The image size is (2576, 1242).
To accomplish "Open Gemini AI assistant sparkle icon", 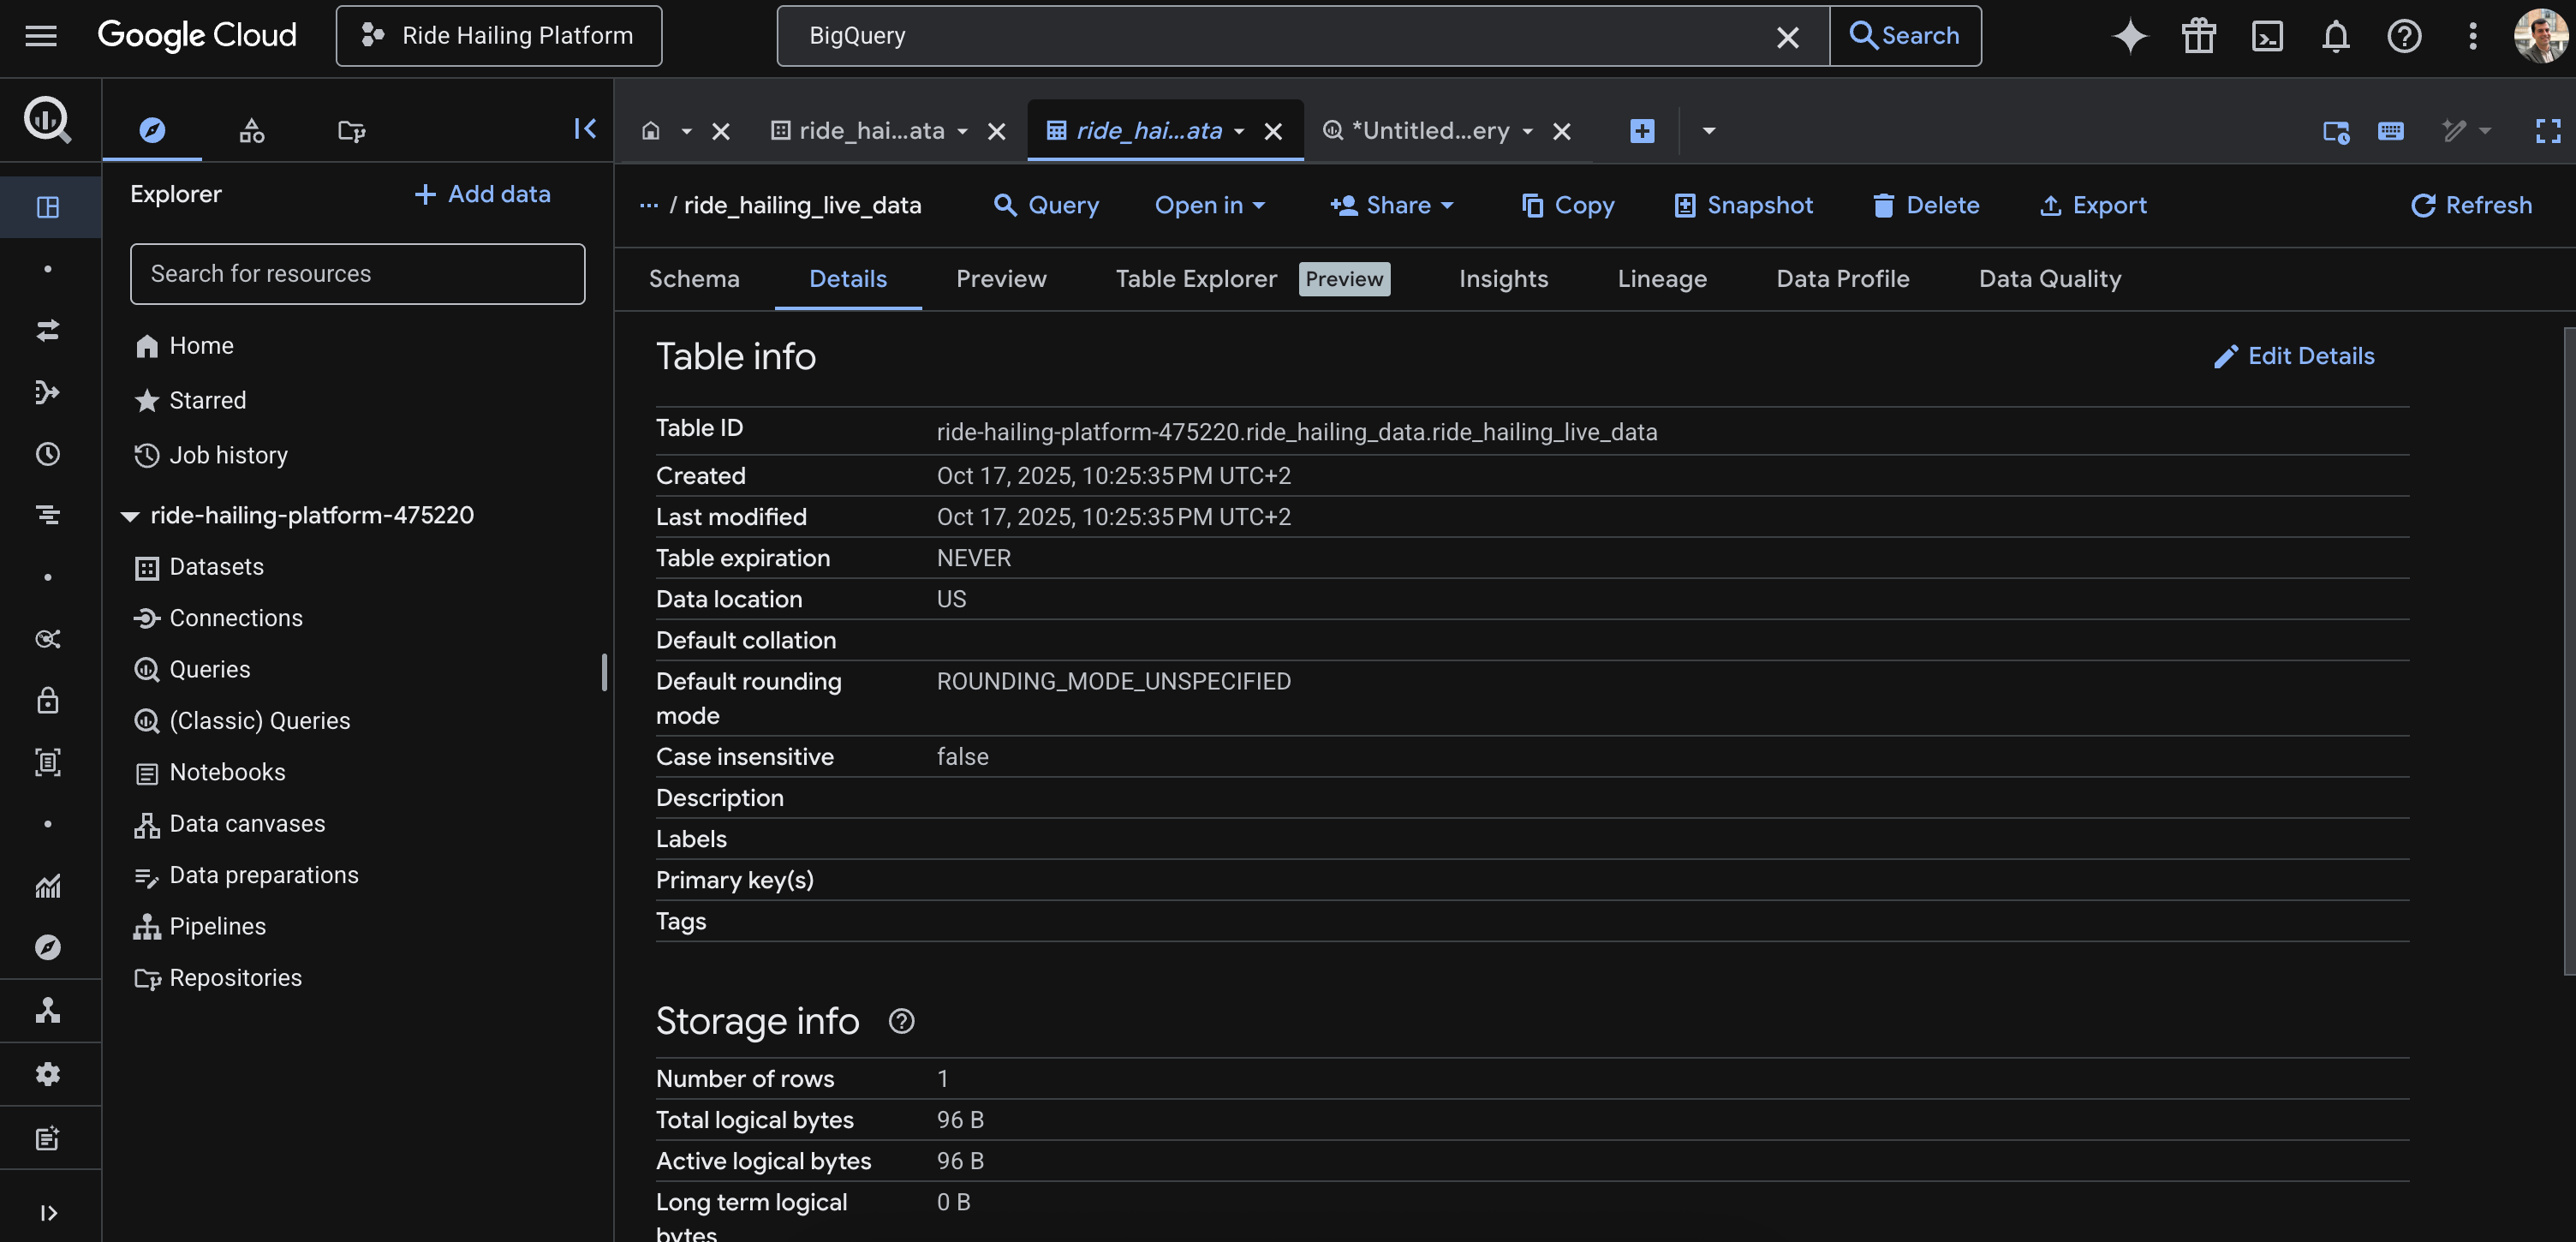I will click(2129, 36).
